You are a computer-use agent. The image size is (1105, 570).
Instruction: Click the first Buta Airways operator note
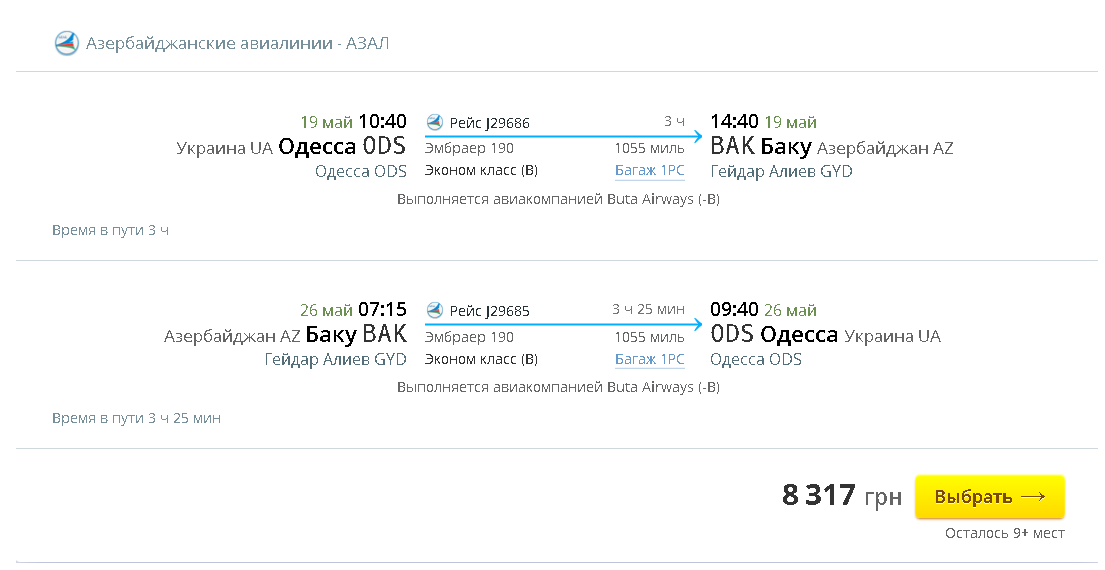coord(558,199)
